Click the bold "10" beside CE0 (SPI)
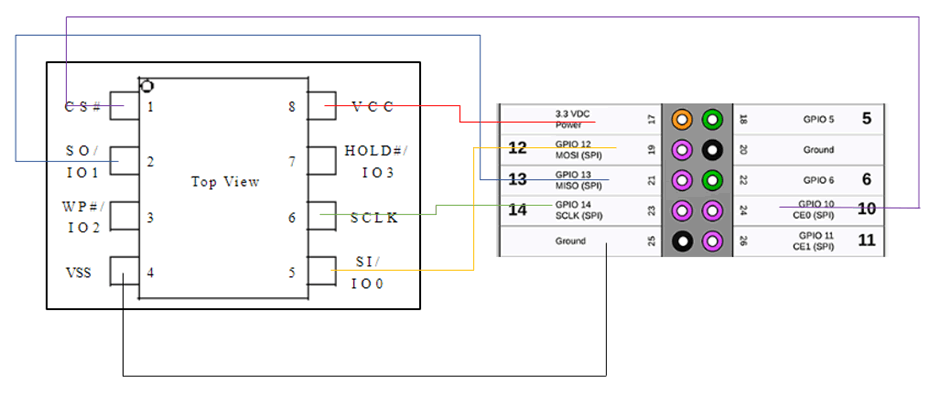940x407 pixels. click(866, 209)
